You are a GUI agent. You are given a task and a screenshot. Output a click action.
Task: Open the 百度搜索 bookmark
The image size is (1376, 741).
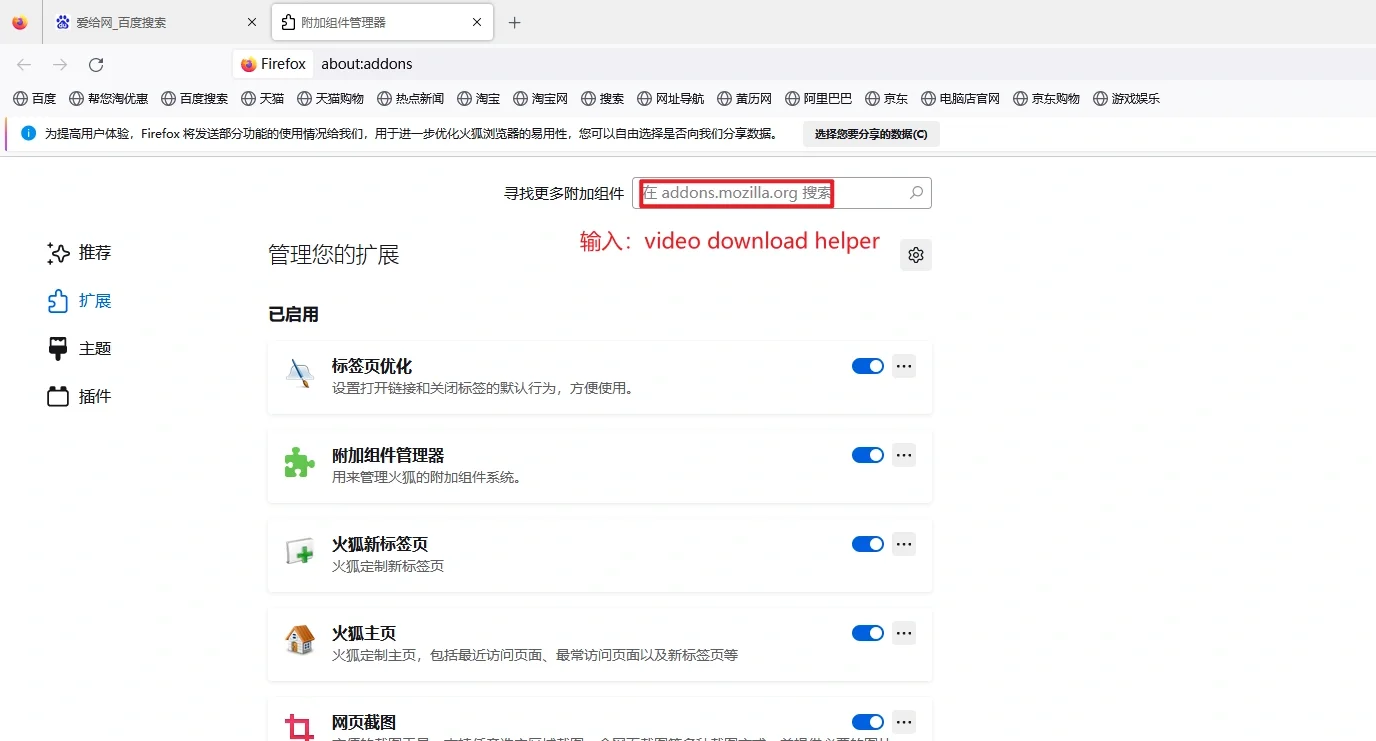(194, 98)
